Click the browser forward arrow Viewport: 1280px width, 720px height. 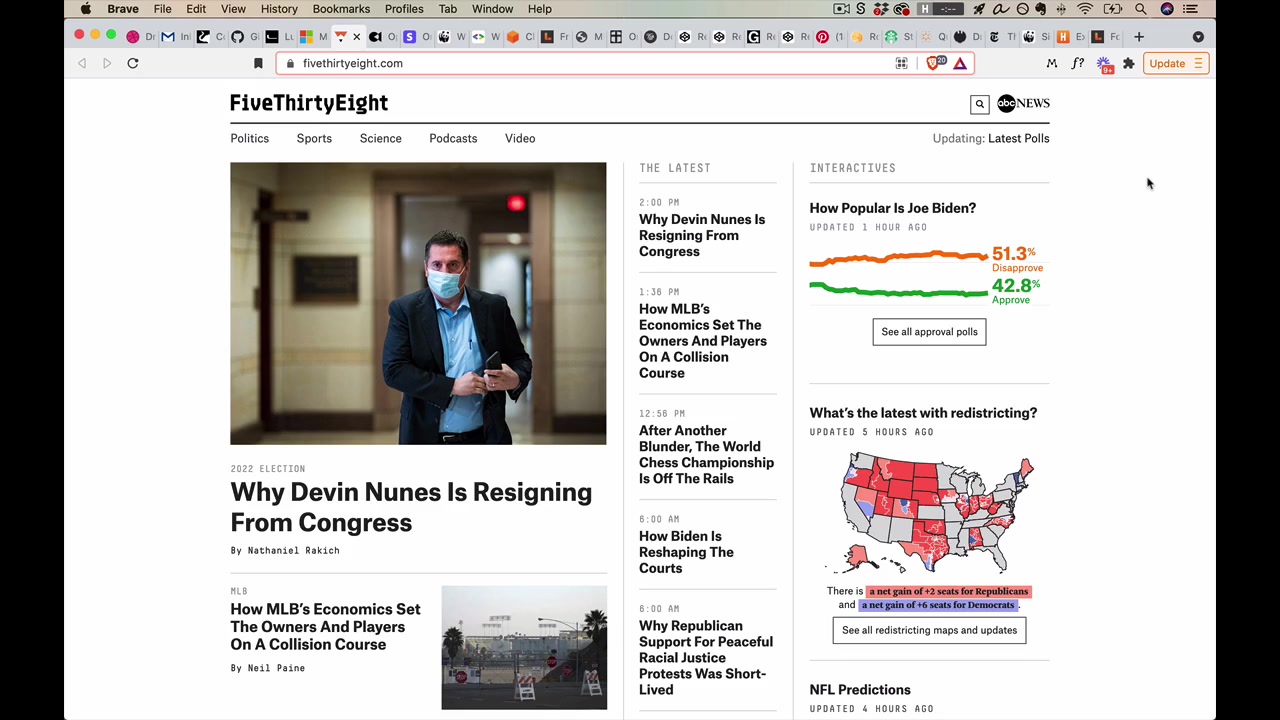[107, 63]
